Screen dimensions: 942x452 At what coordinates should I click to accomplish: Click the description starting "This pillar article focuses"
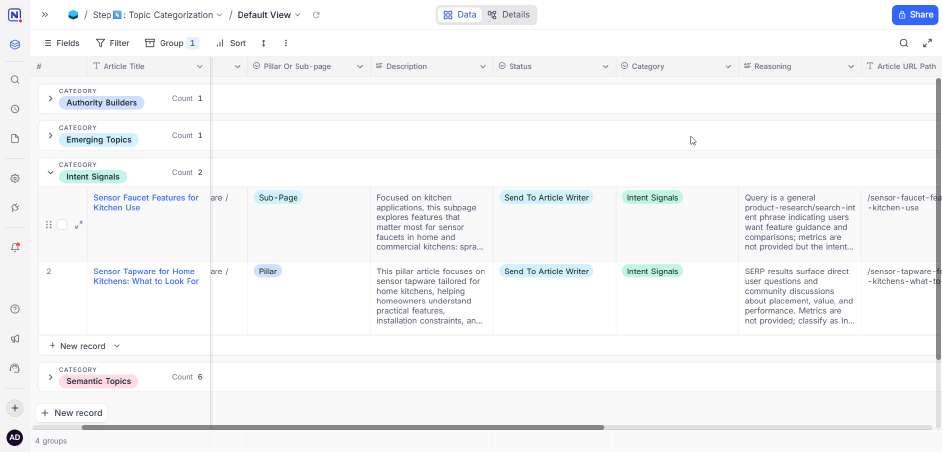tap(431, 296)
